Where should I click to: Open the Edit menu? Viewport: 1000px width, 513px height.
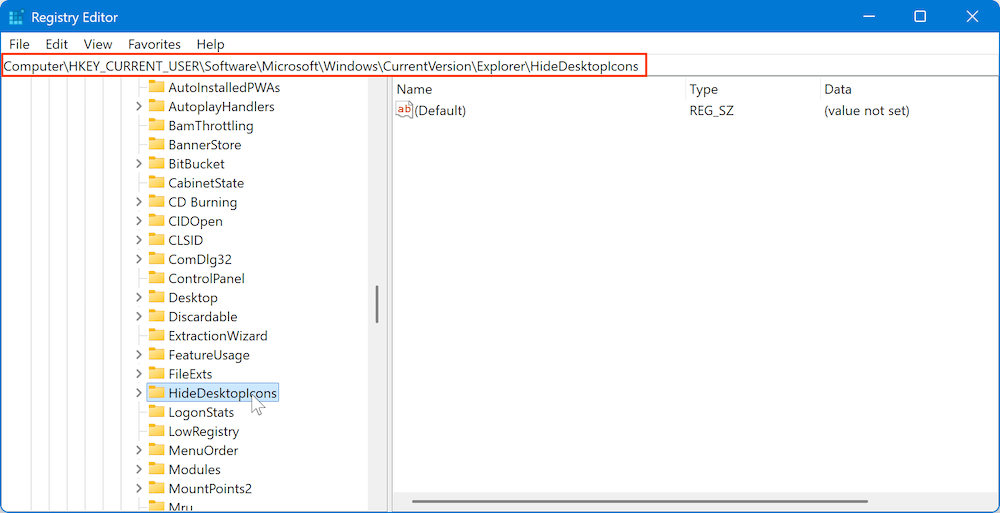tap(56, 44)
